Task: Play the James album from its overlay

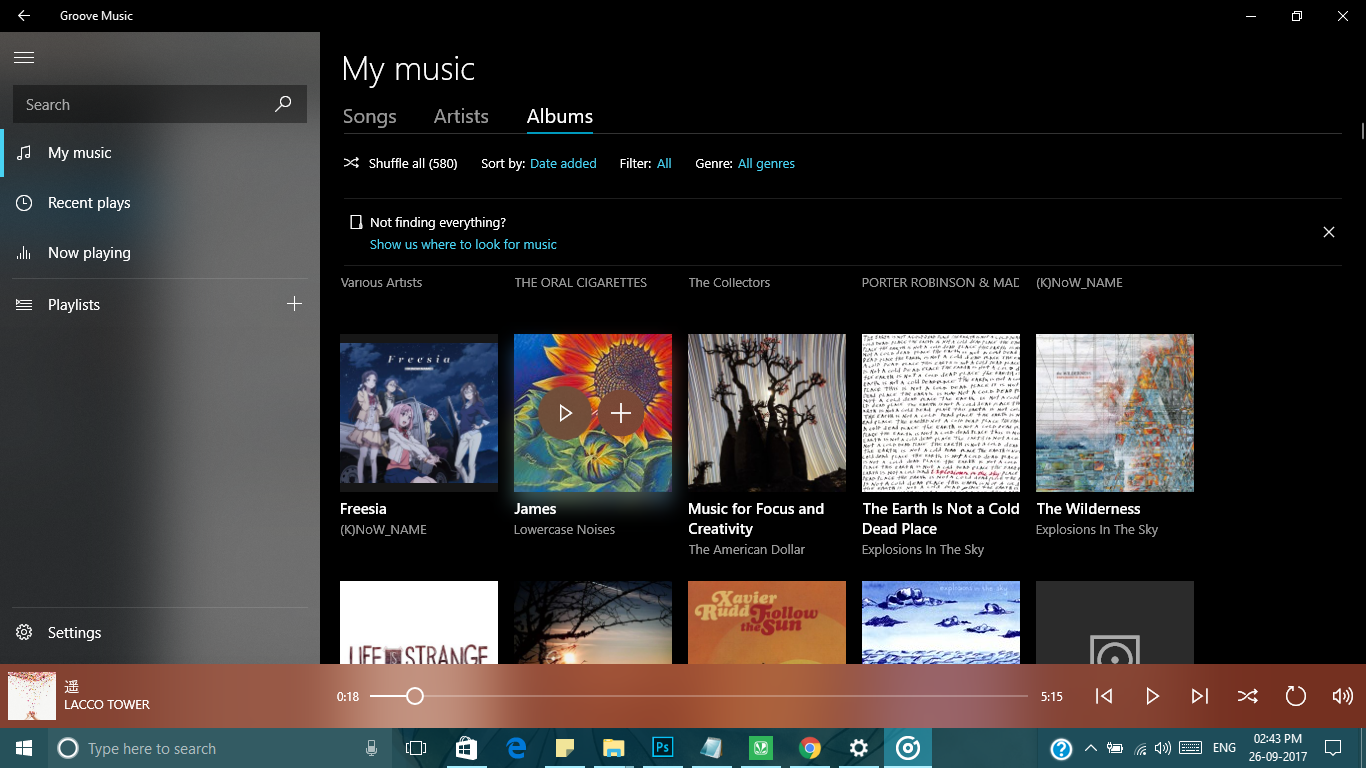Action: 565,413
